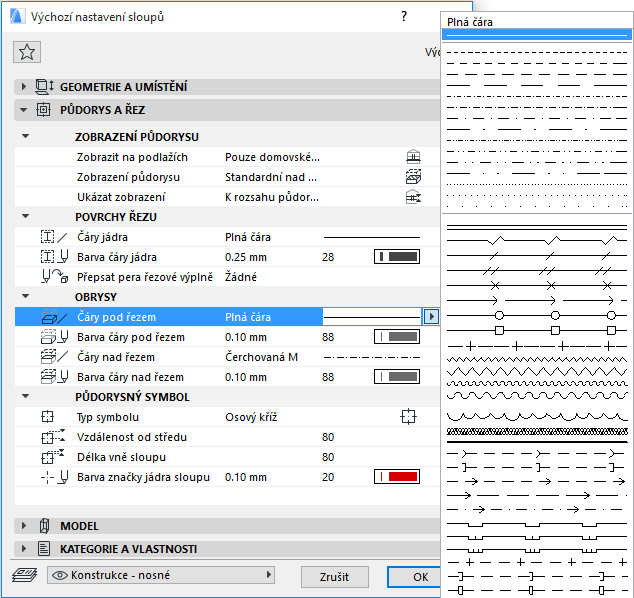Click the Model panel icon
The width and height of the screenshot is (634, 598).
pyautogui.click(x=44, y=526)
